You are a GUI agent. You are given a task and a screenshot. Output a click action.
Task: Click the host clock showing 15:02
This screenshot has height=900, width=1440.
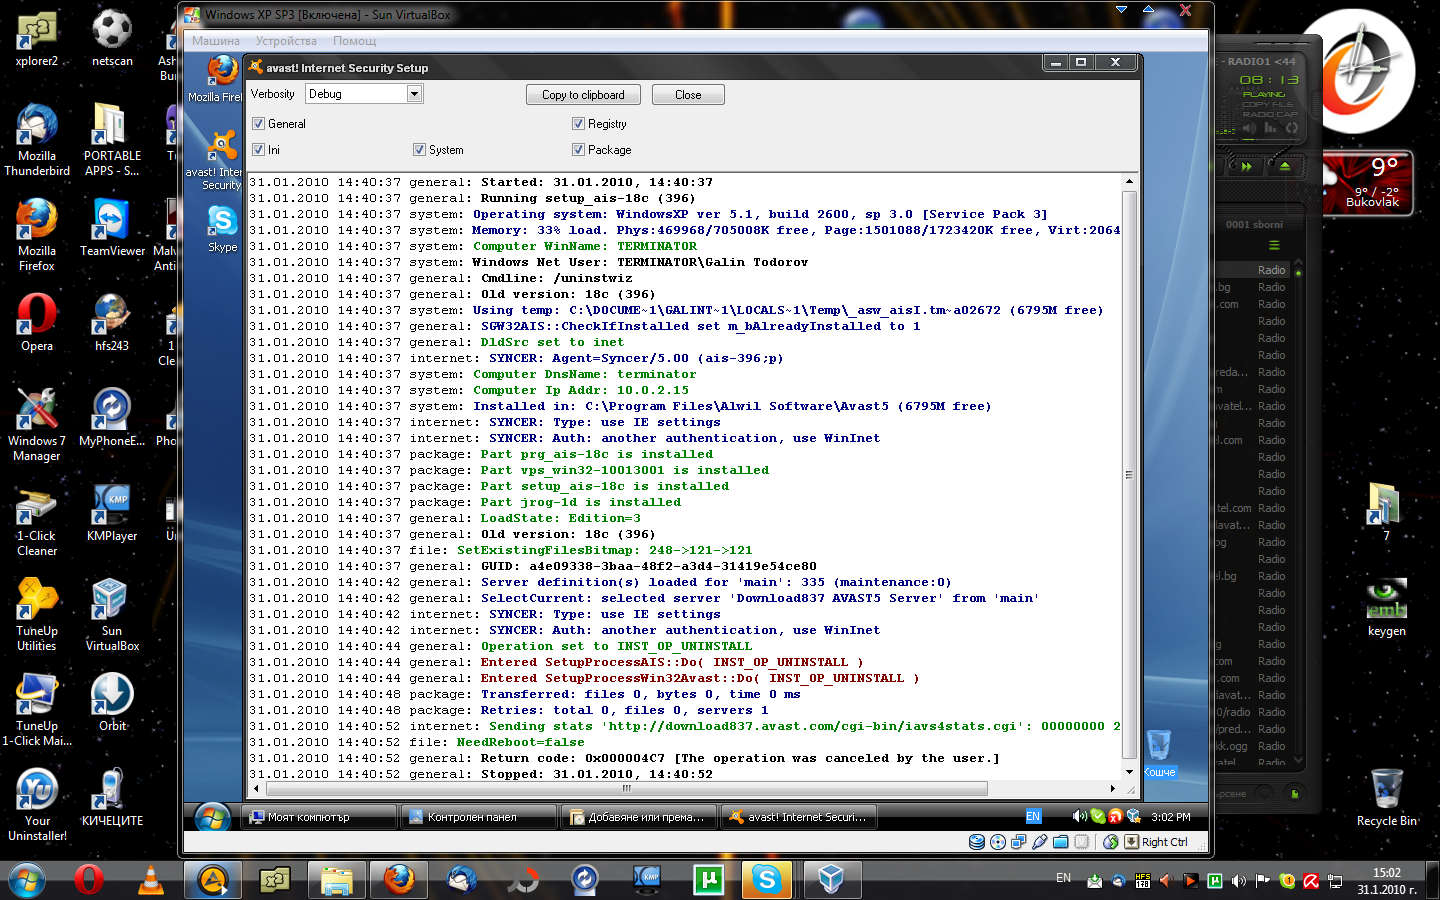pyautogui.click(x=1386, y=880)
